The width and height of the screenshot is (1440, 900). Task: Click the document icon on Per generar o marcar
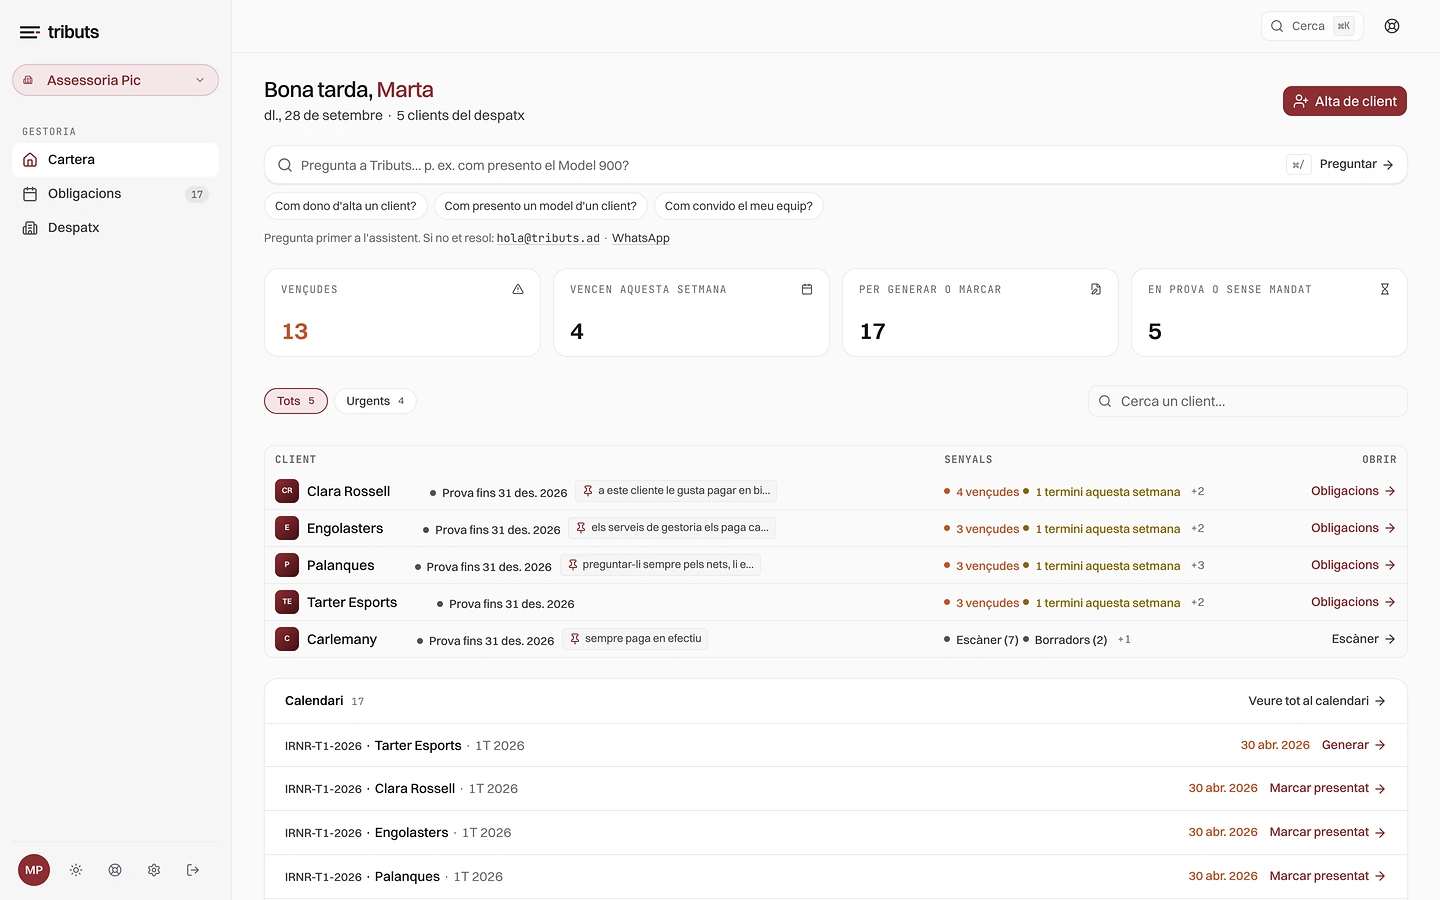1096,289
